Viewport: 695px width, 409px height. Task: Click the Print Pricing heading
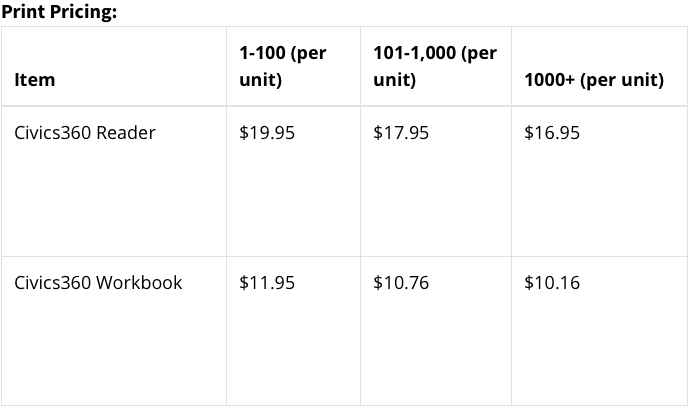(59, 11)
